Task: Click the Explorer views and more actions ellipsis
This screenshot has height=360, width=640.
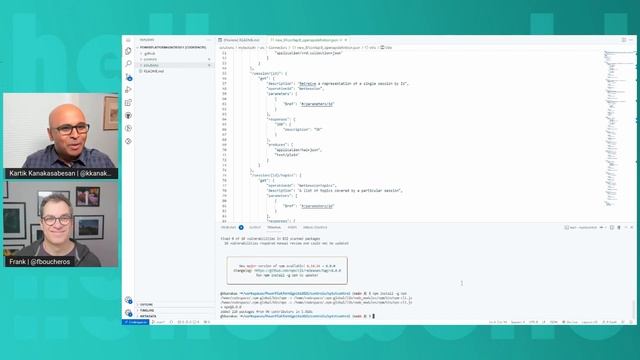Action: [x=209, y=40]
